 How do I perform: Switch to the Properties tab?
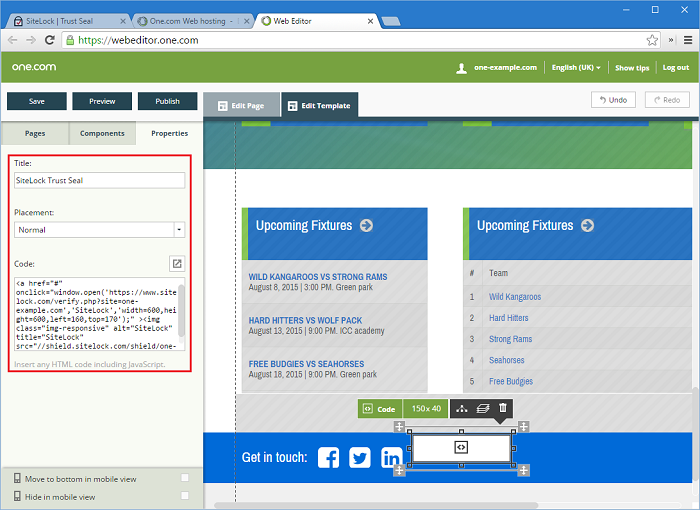(169, 133)
